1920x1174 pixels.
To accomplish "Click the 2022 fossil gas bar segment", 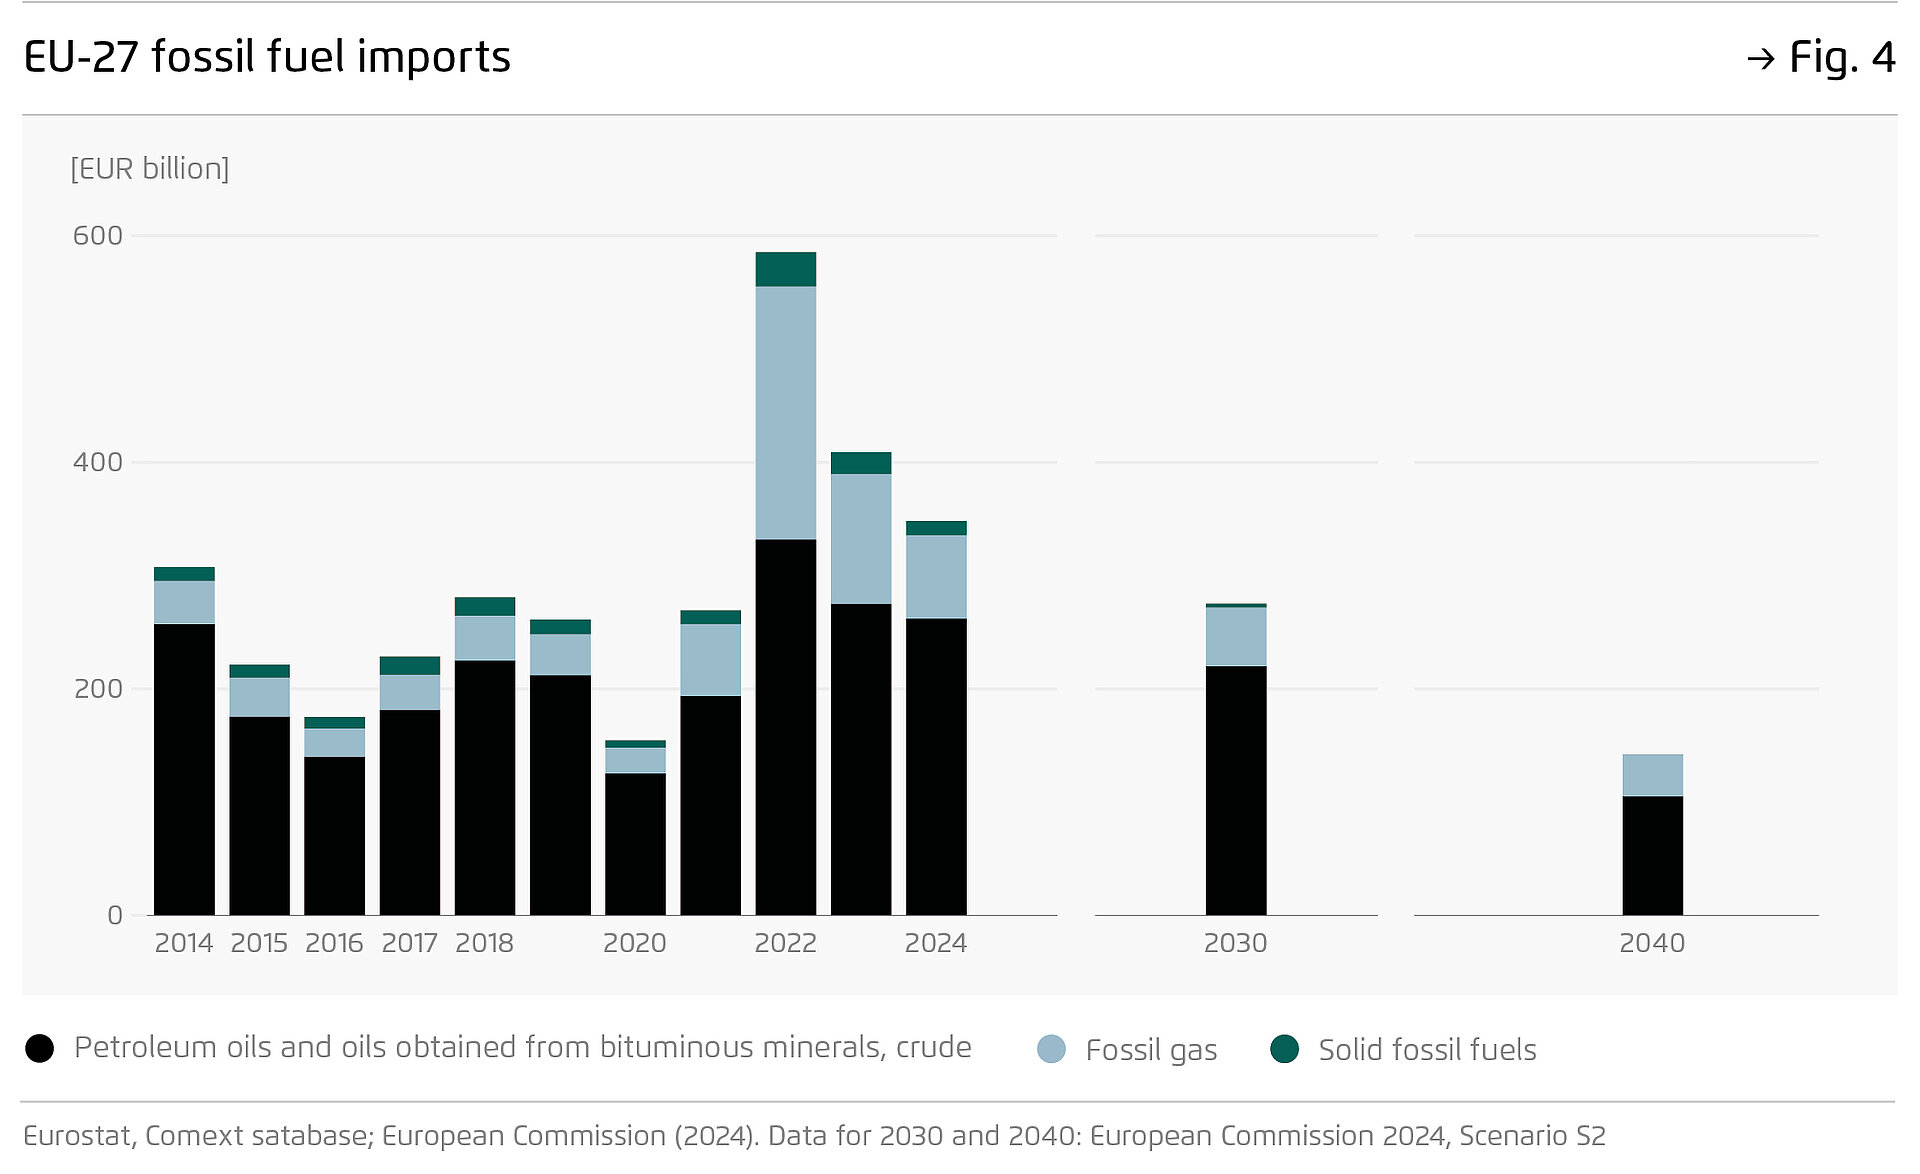I will (x=785, y=412).
